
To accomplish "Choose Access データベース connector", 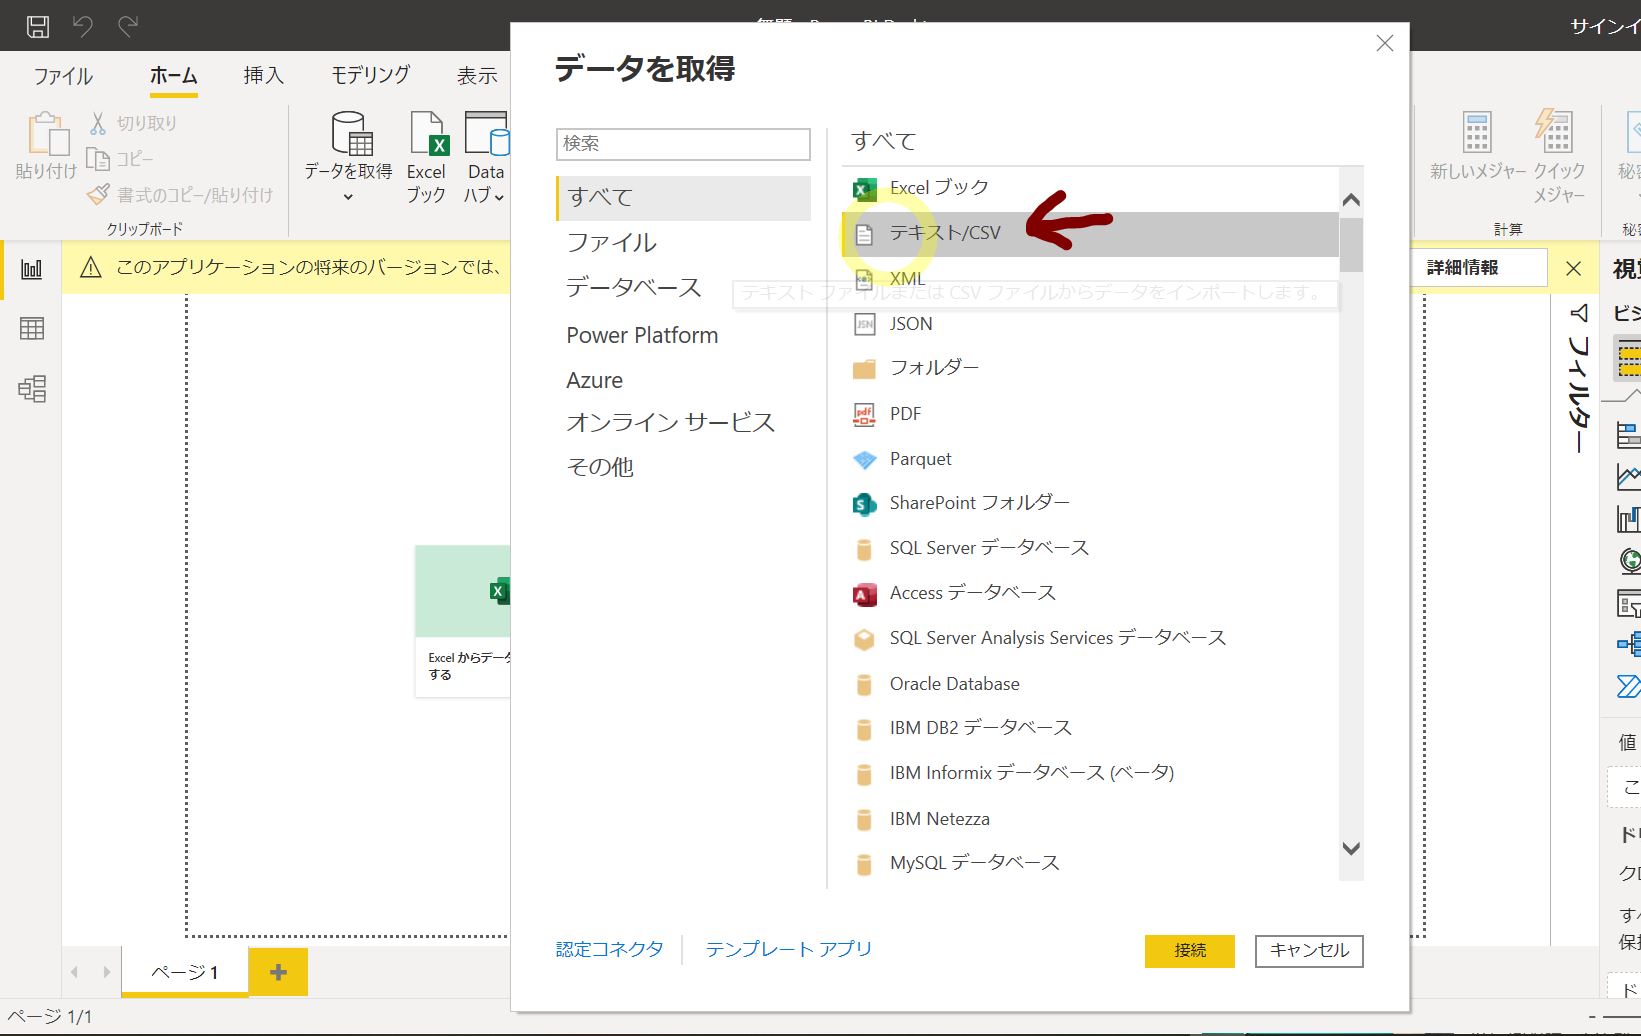I will tap(1090, 593).
